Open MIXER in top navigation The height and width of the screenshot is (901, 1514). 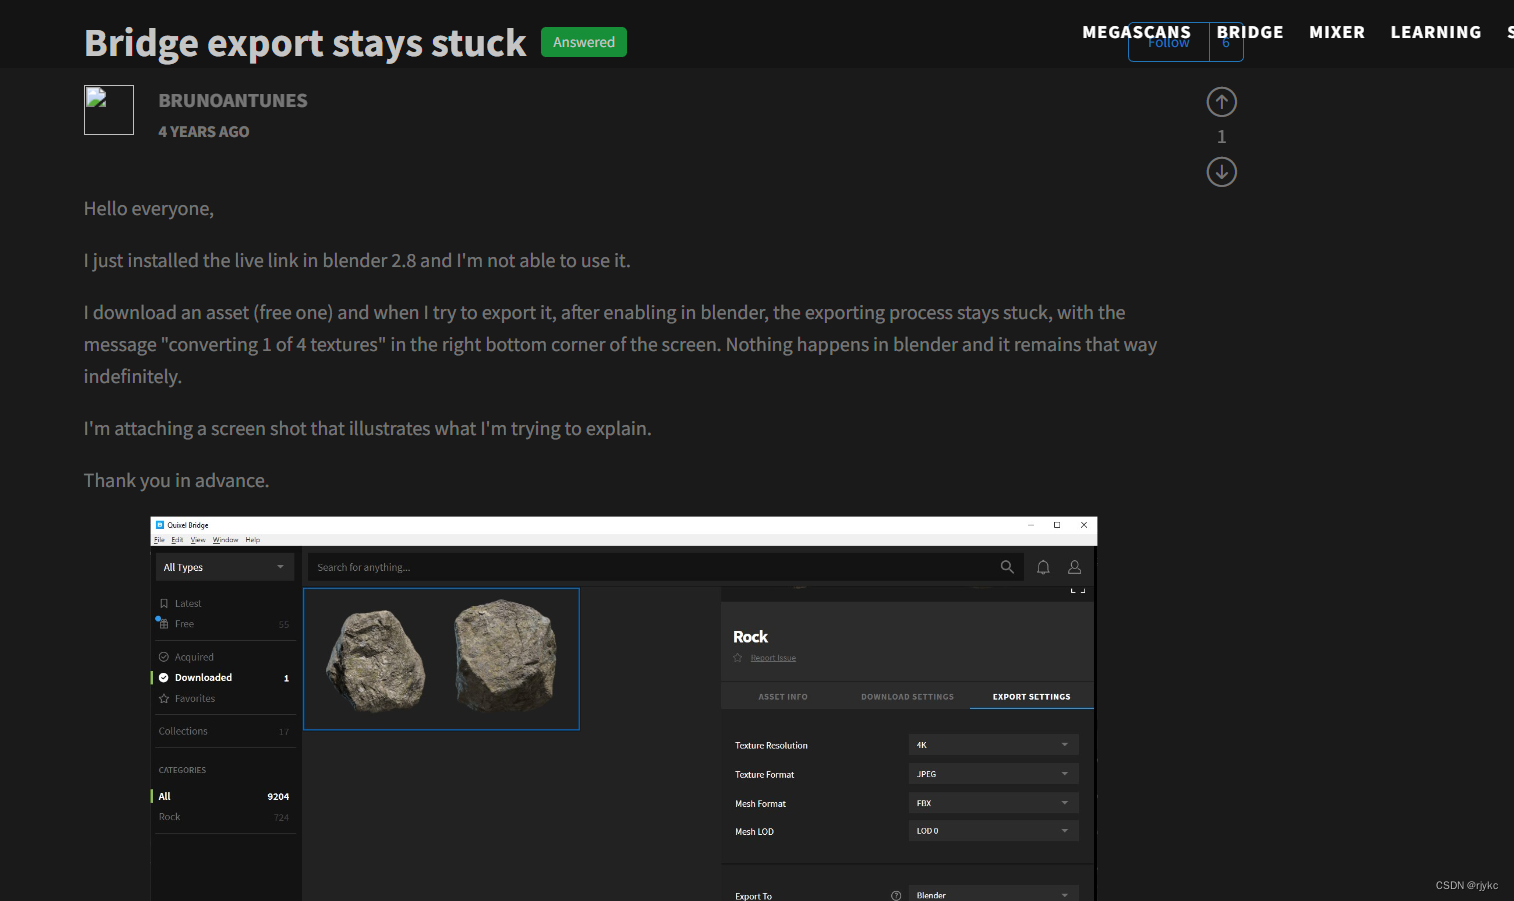click(x=1337, y=32)
